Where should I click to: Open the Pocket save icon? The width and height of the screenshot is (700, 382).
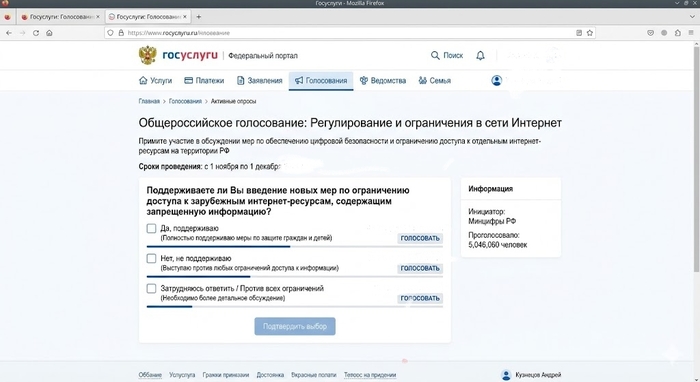(x=650, y=33)
